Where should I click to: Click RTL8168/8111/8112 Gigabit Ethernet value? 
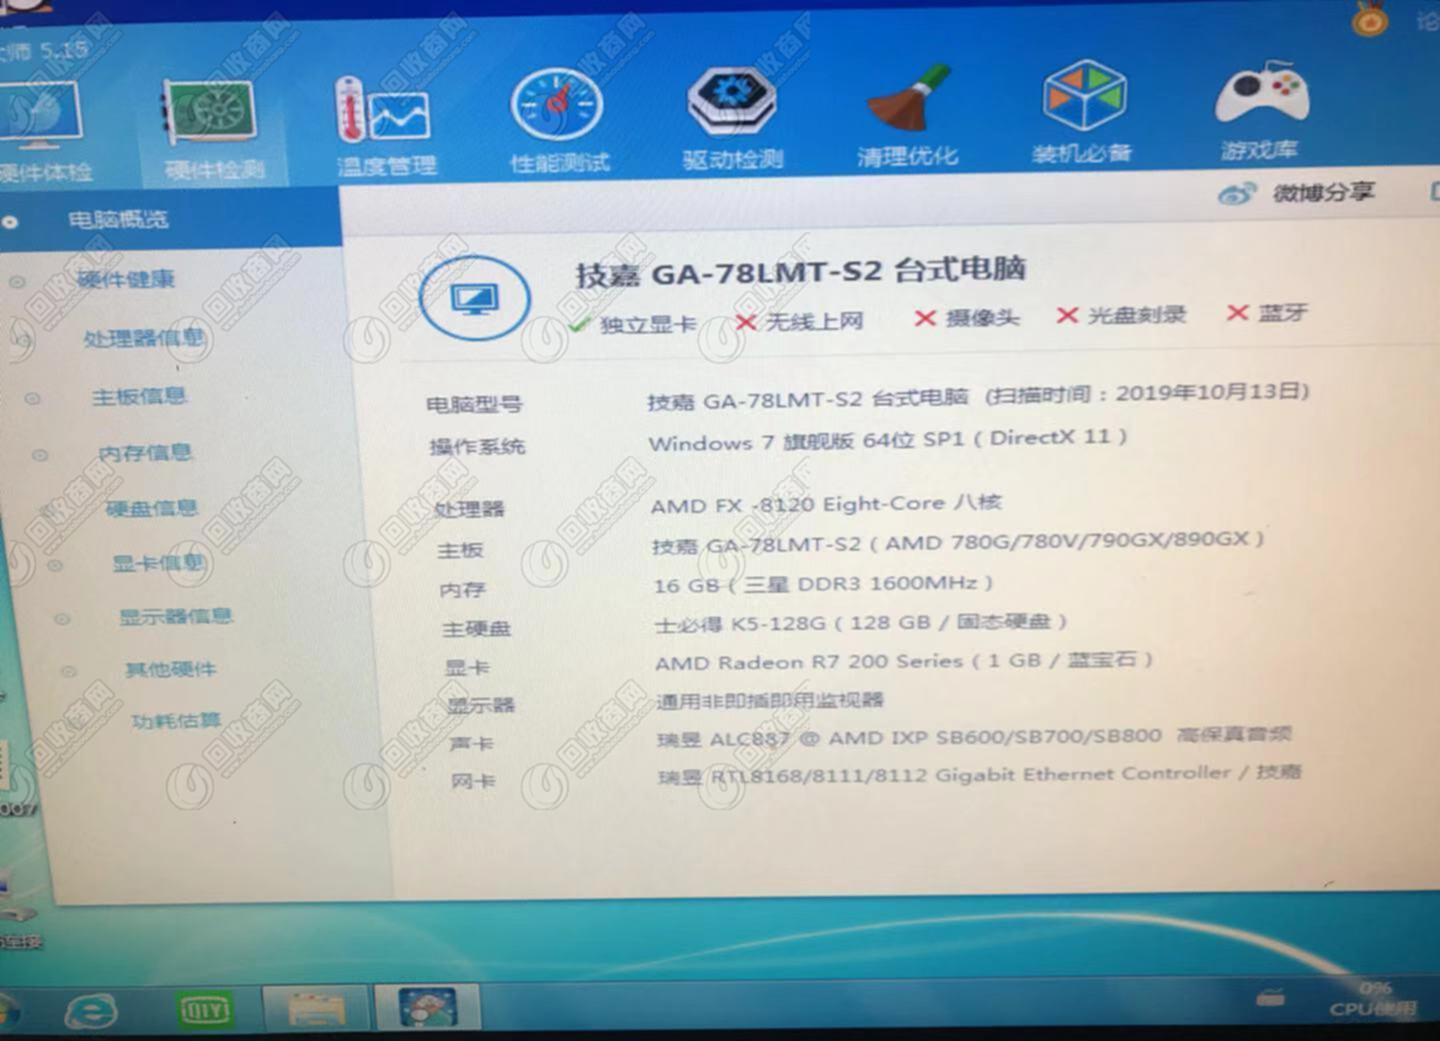(980, 775)
